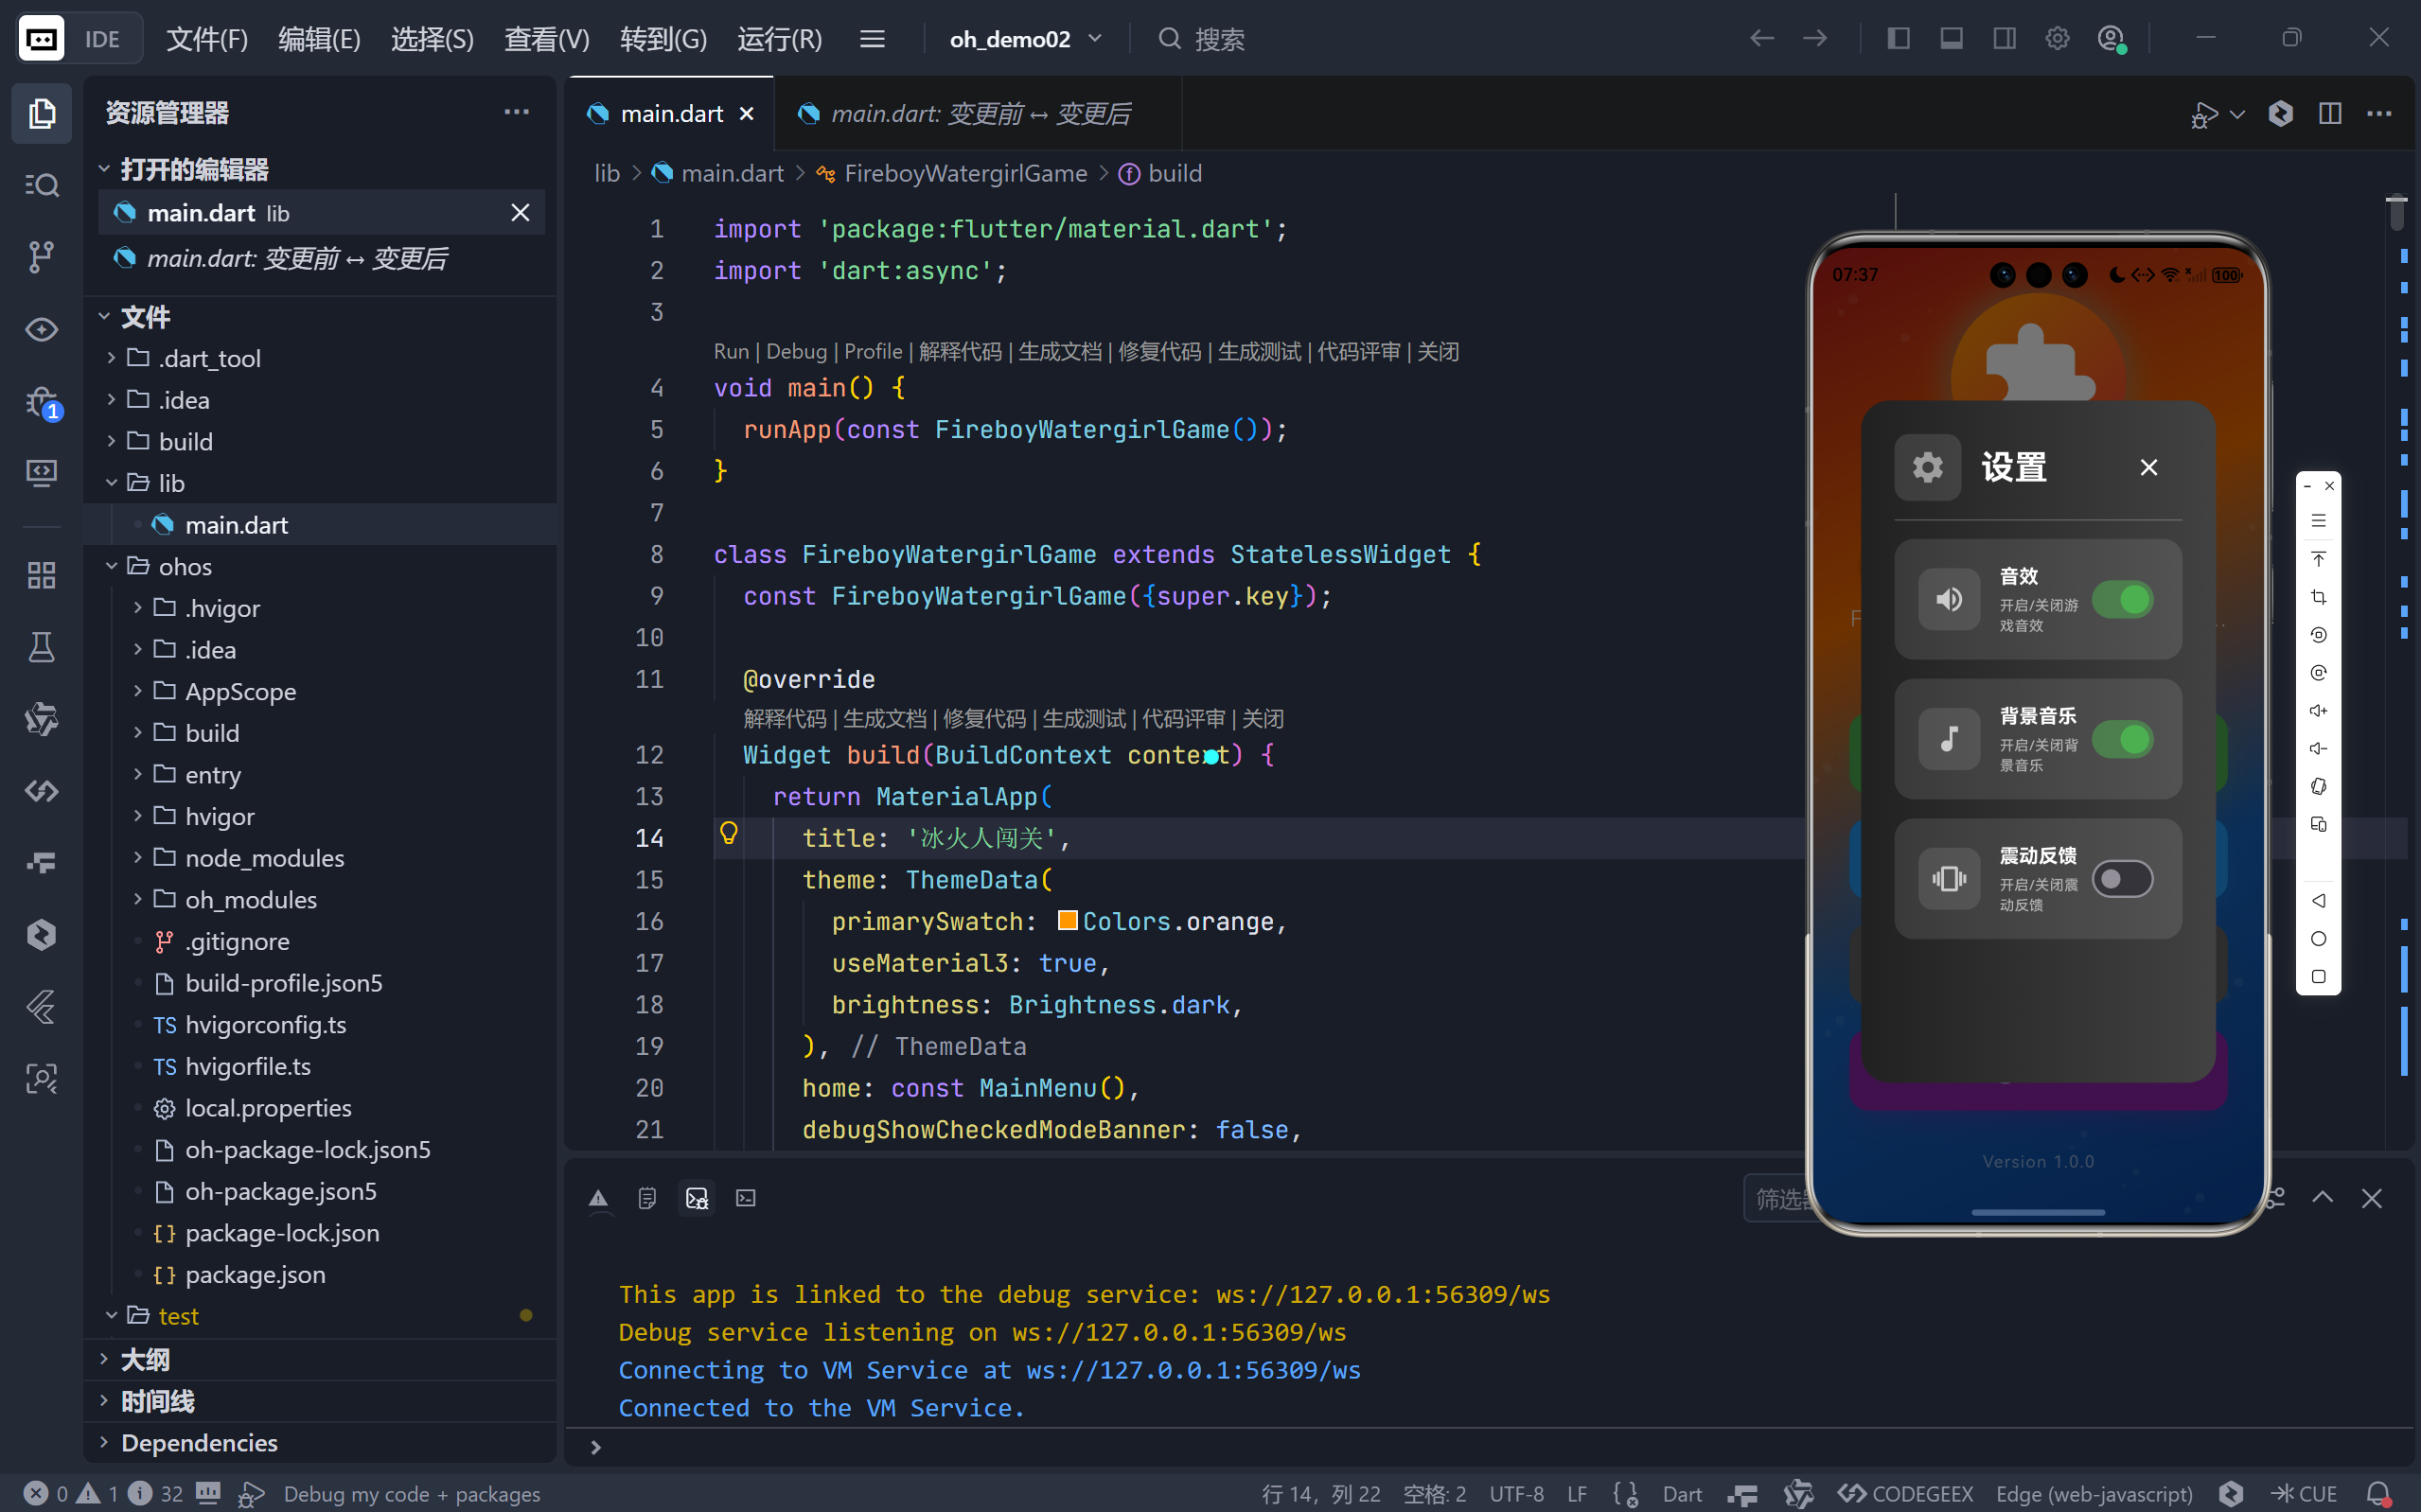Click the lightbulb code action icon
This screenshot has height=1512, width=2421.
(x=728, y=833)
